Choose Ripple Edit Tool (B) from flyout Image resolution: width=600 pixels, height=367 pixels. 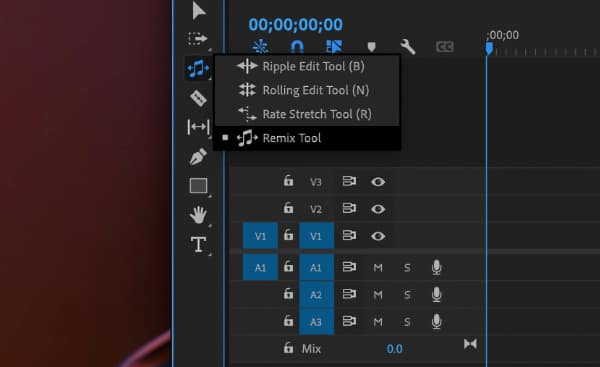[x=307, y=66]
